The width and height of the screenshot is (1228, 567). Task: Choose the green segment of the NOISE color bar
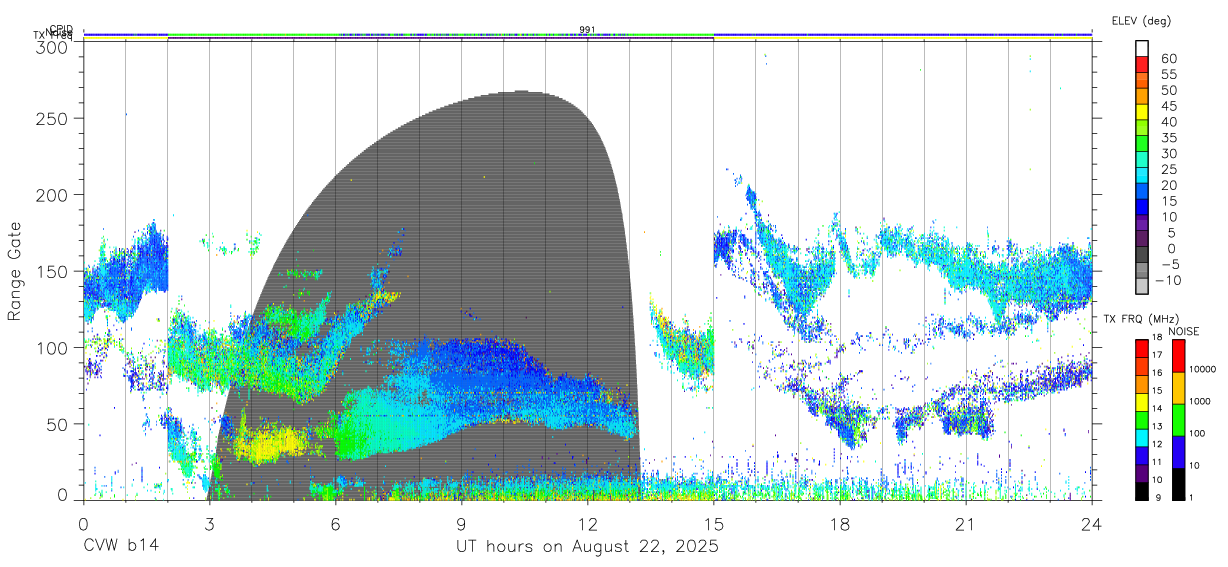pos(1179,419)
